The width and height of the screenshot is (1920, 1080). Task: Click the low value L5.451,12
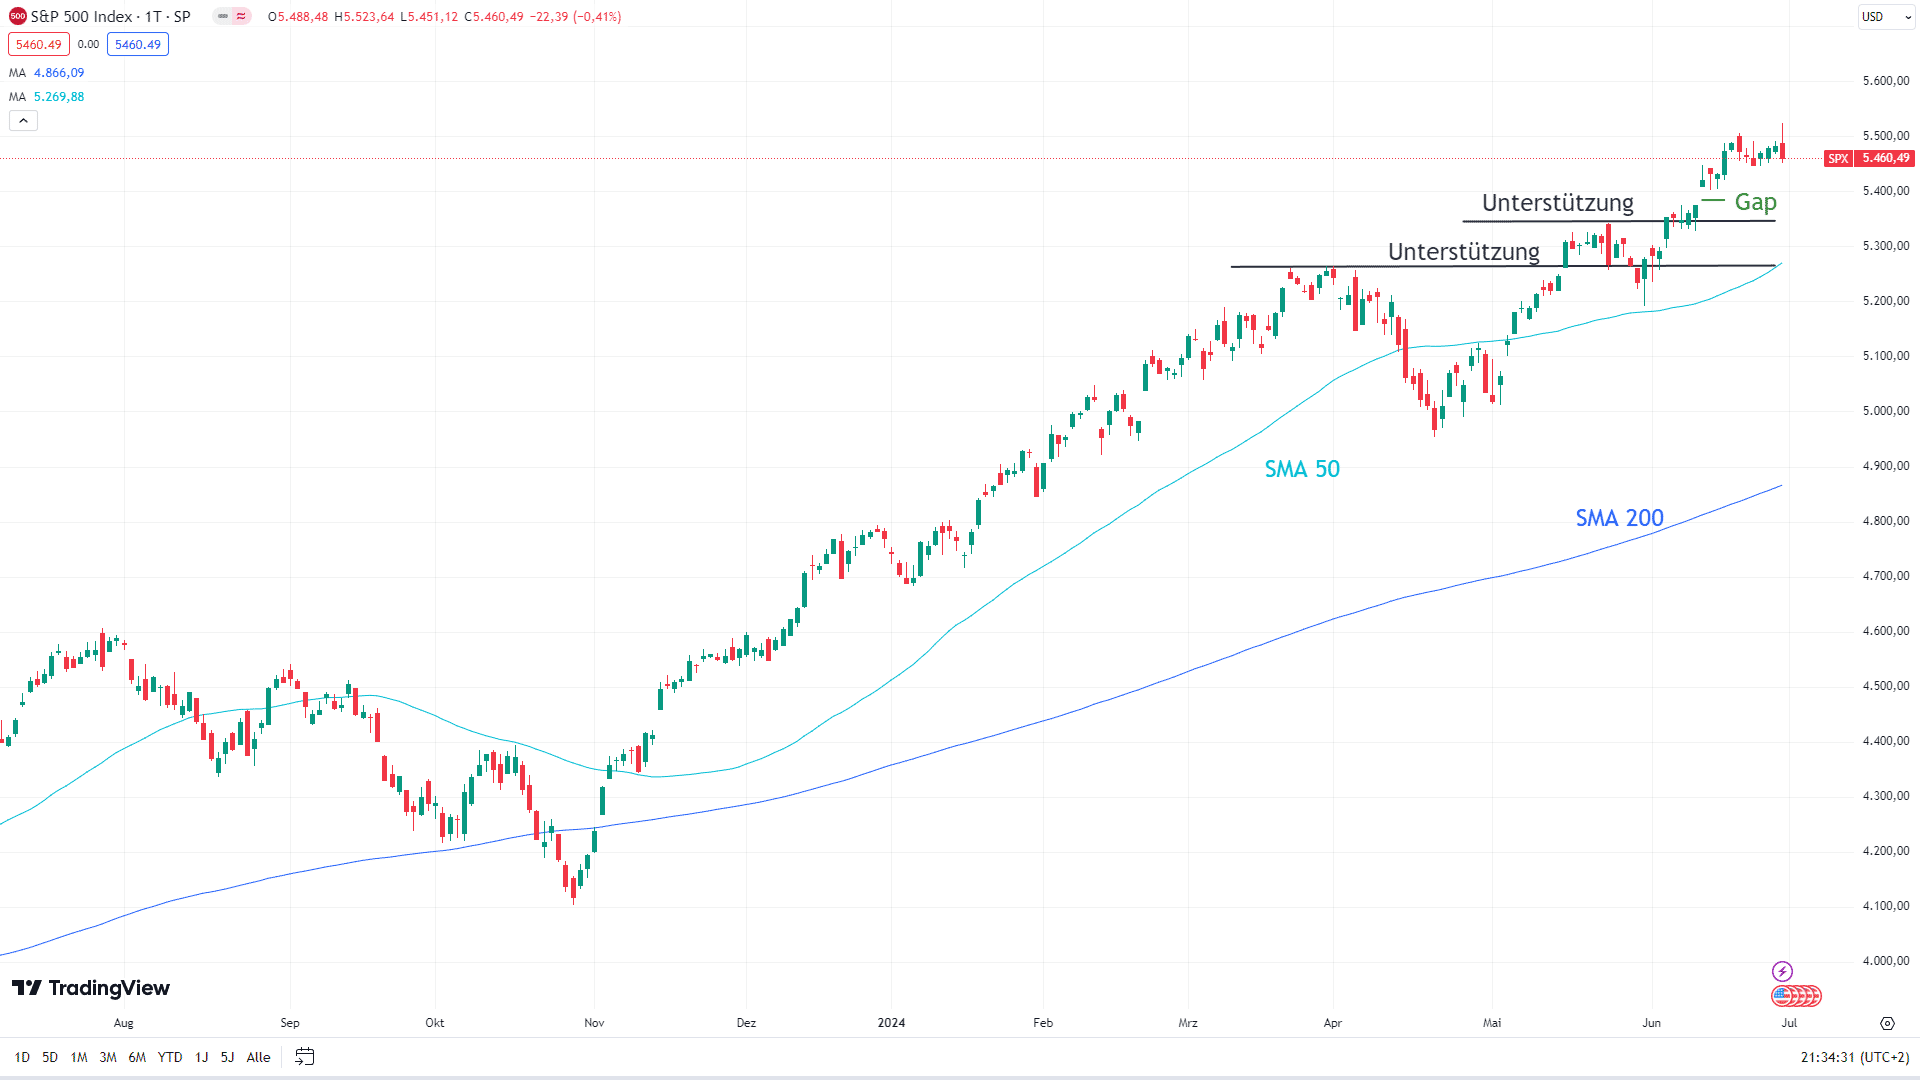(429, 17)
